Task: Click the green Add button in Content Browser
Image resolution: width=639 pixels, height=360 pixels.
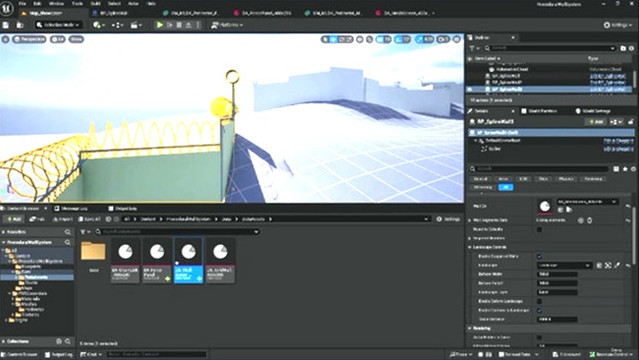Action: click(x=14, y=219)
